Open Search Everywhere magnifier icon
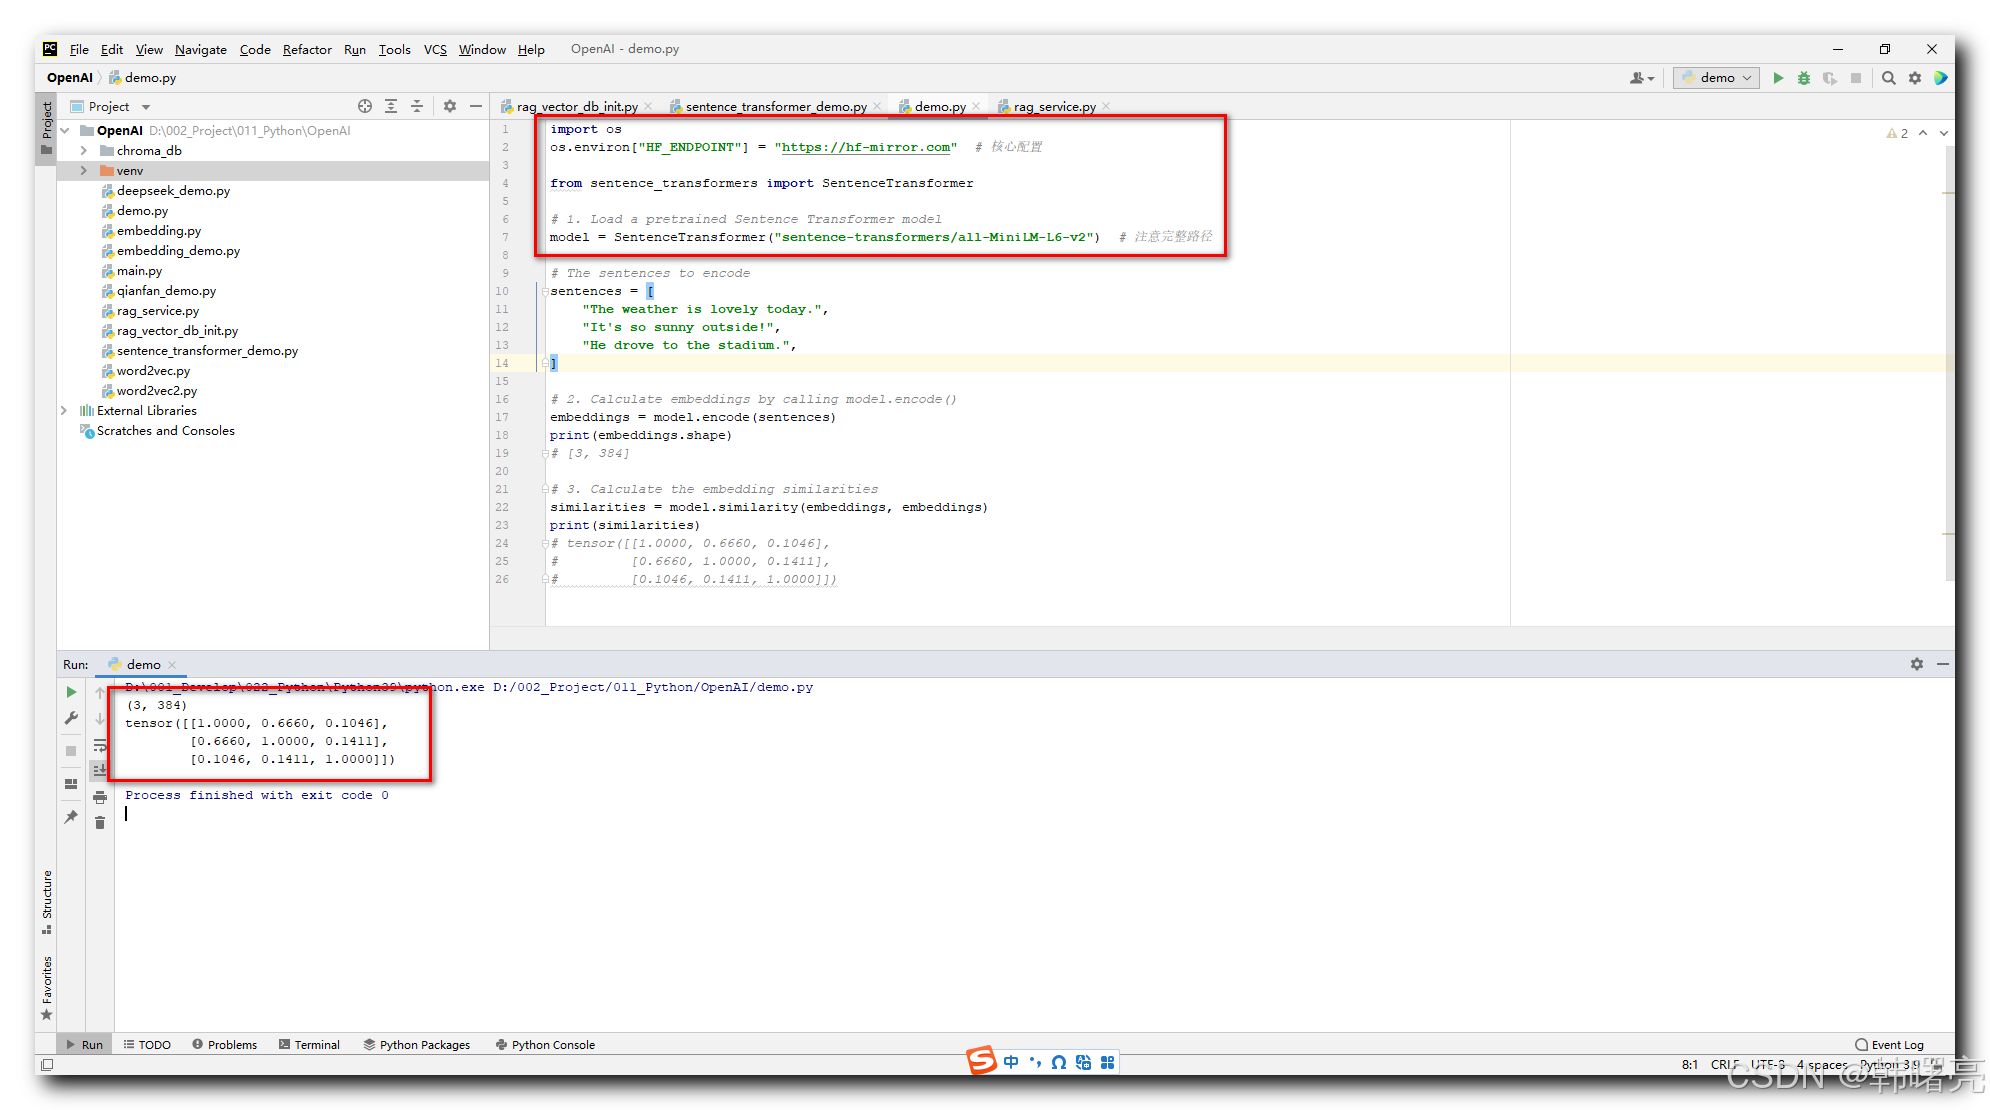This screenshot has width=1990, height=1110. click(x=1889, y=78)
